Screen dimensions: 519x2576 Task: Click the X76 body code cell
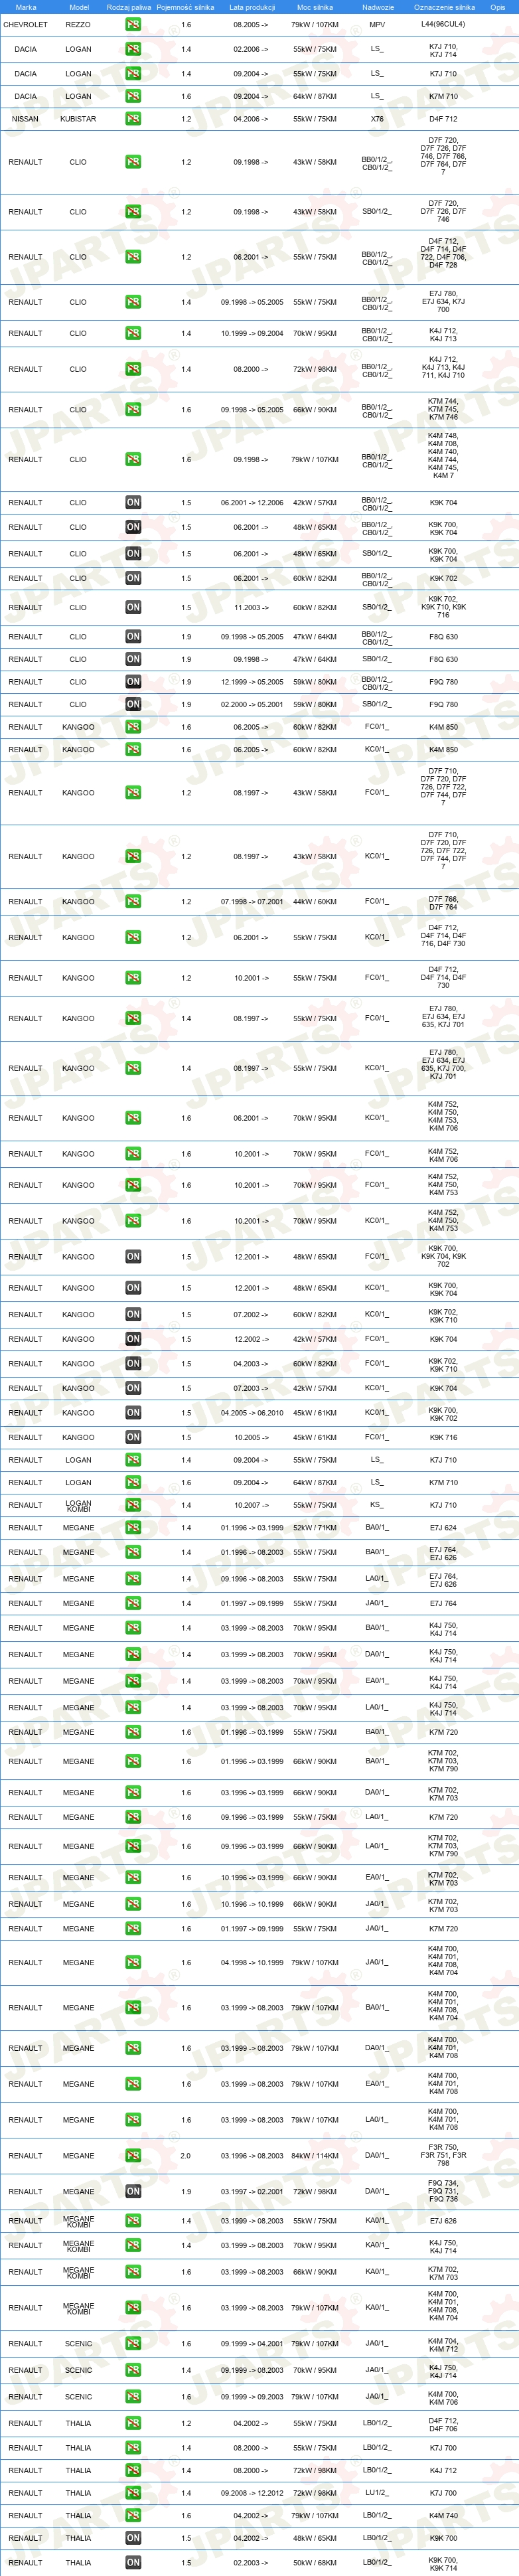tap(377, 118)
